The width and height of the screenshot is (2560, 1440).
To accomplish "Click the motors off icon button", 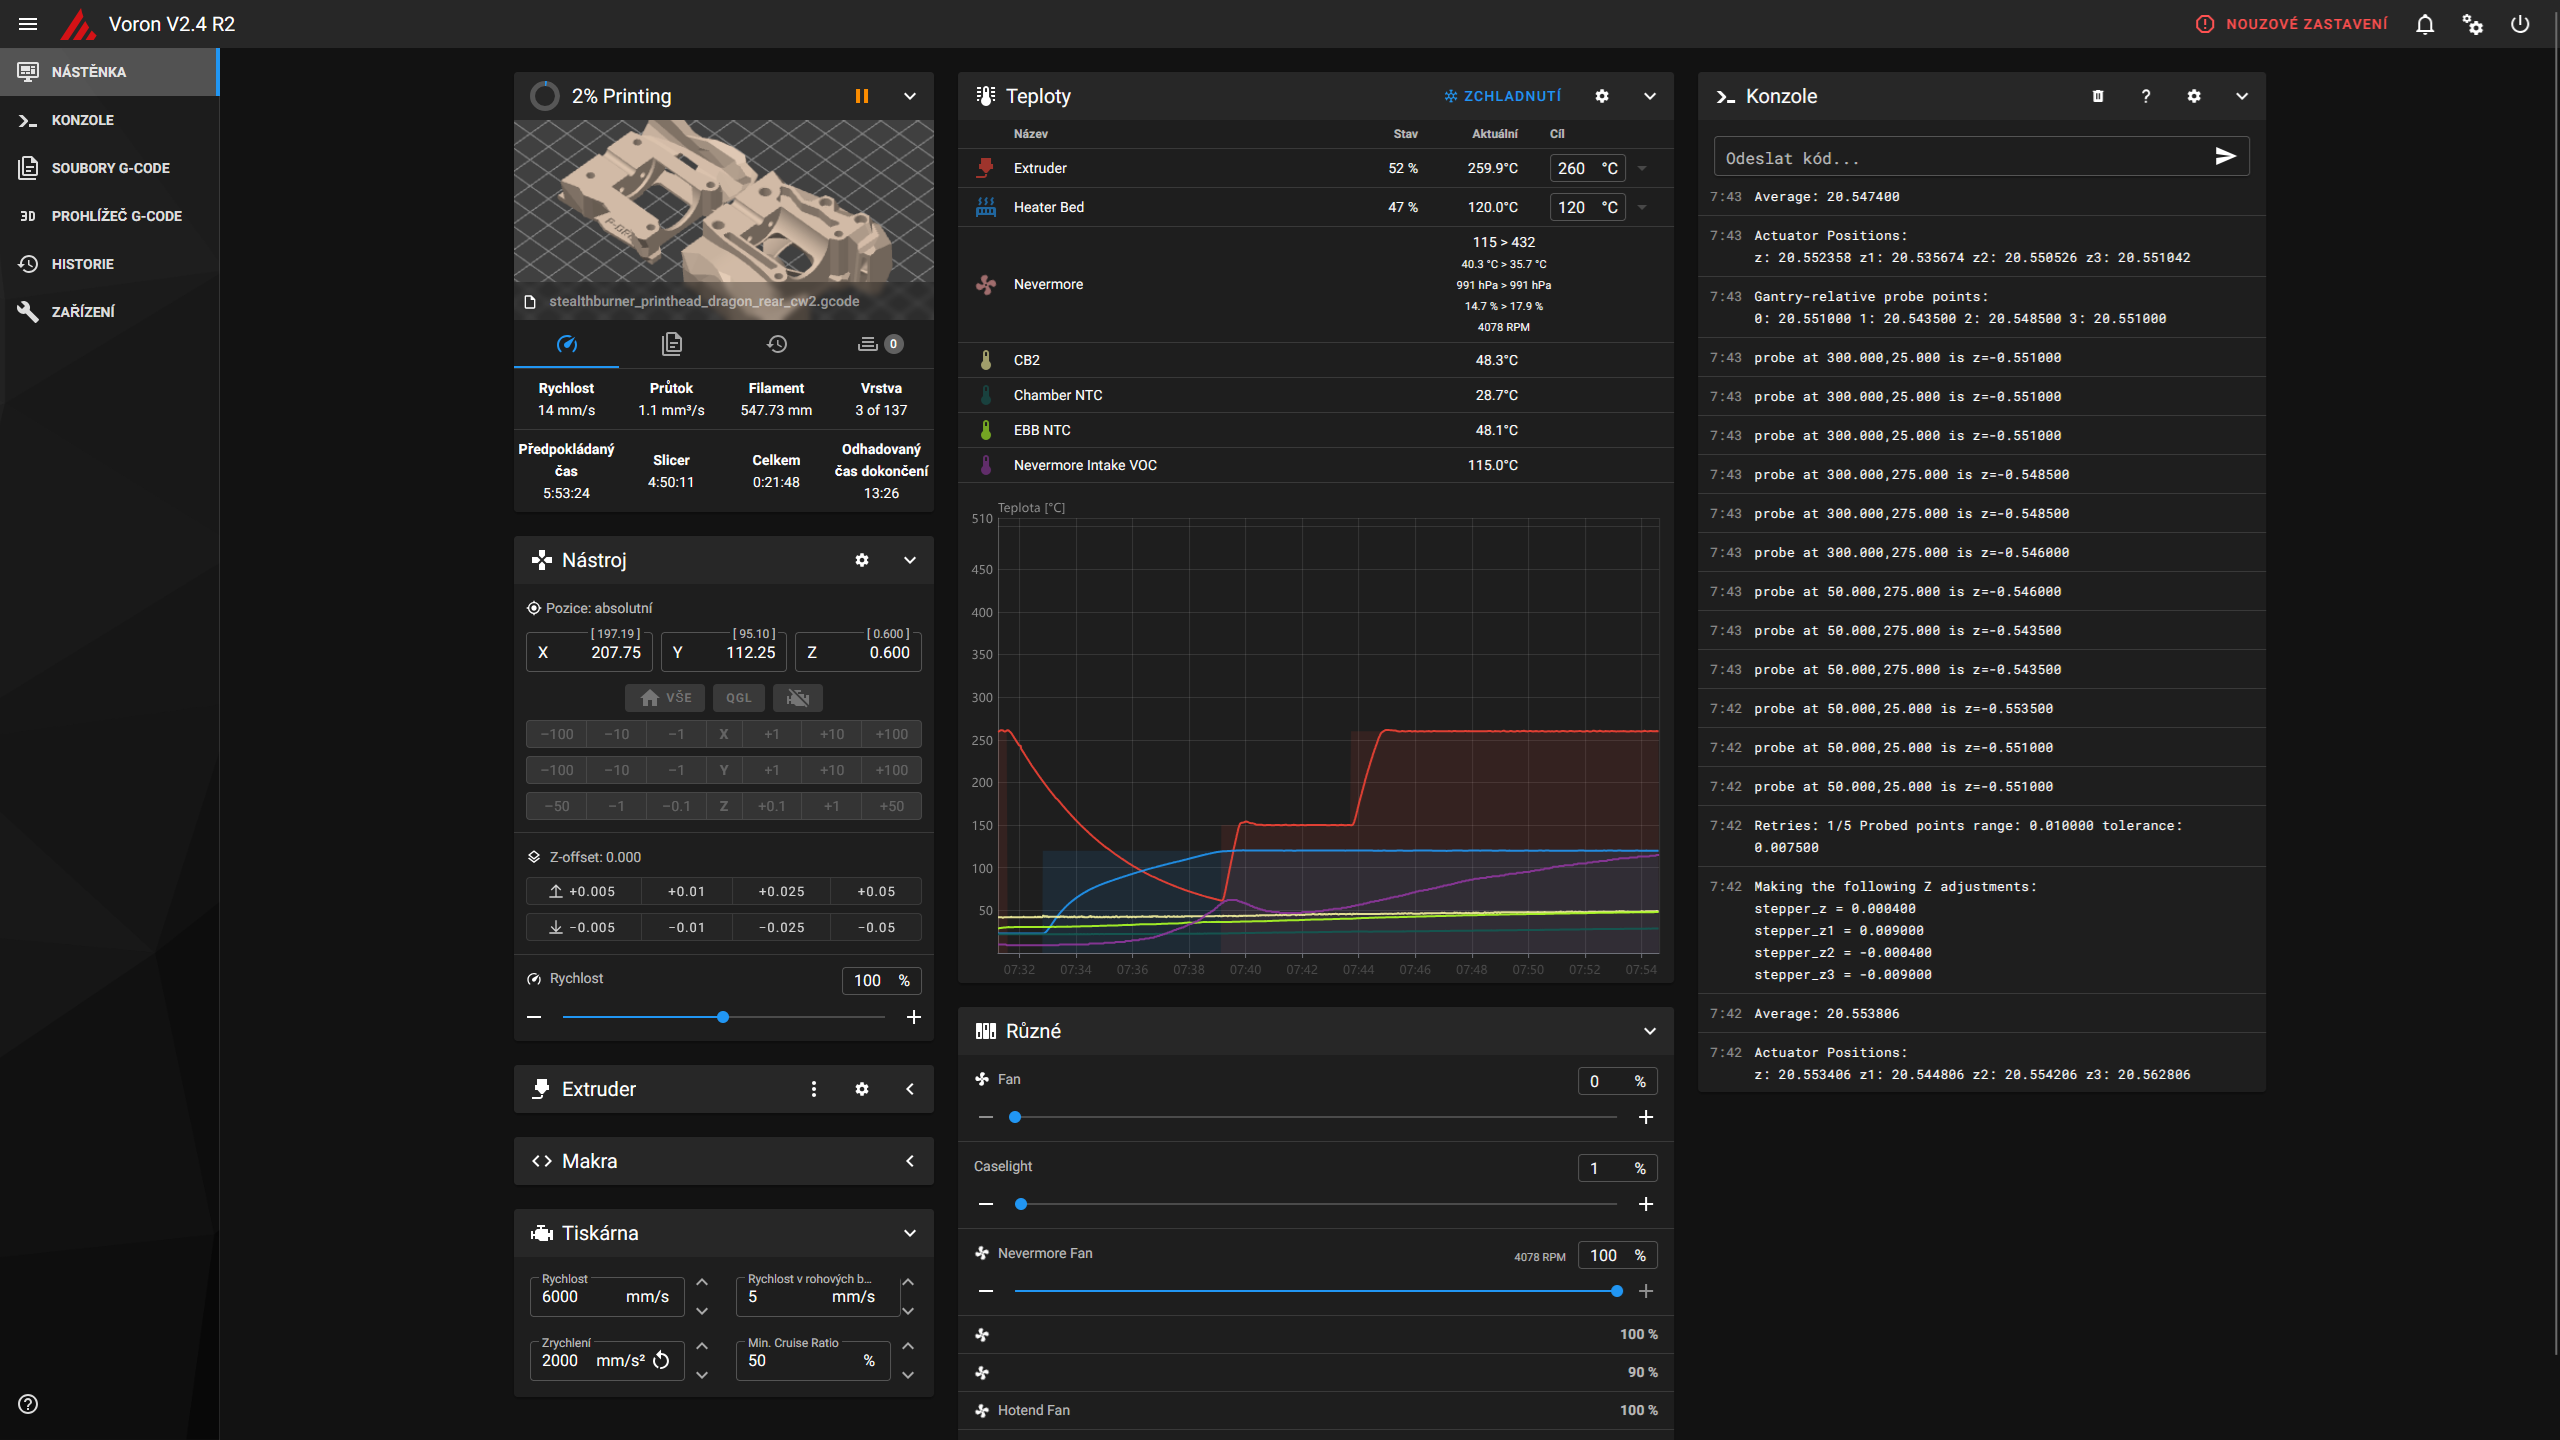I will pos(797,698).
